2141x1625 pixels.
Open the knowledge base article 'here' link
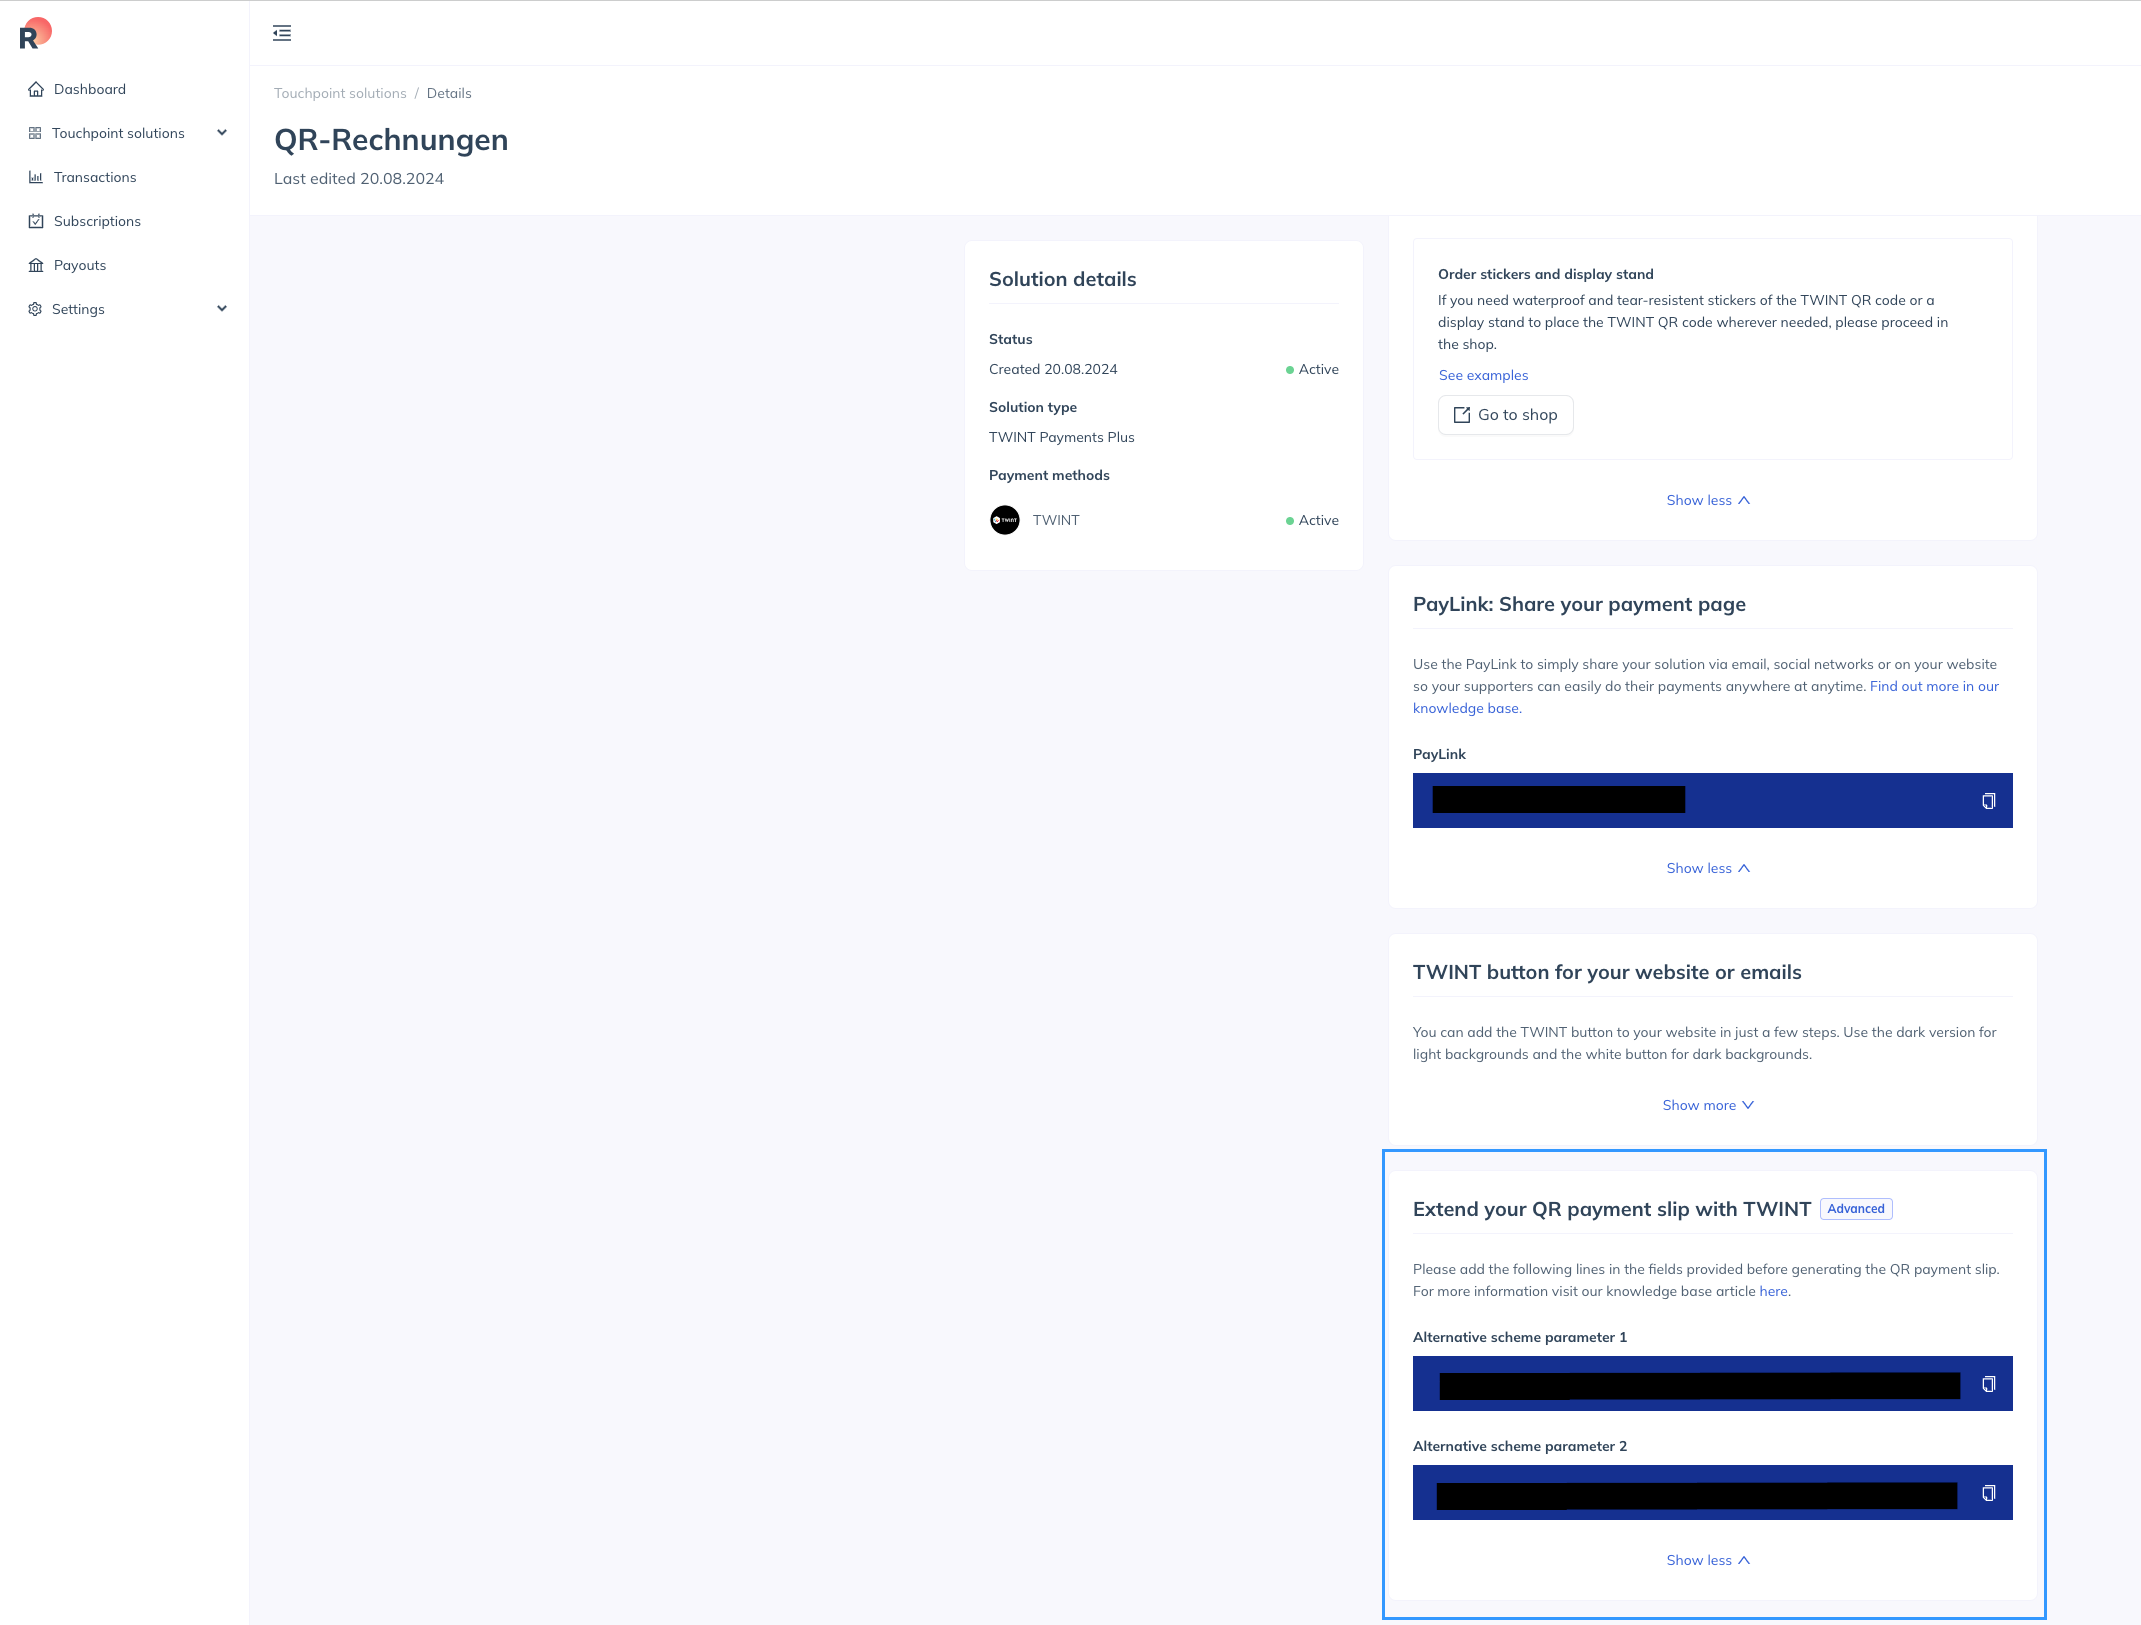click(x=1773, y=1291)
